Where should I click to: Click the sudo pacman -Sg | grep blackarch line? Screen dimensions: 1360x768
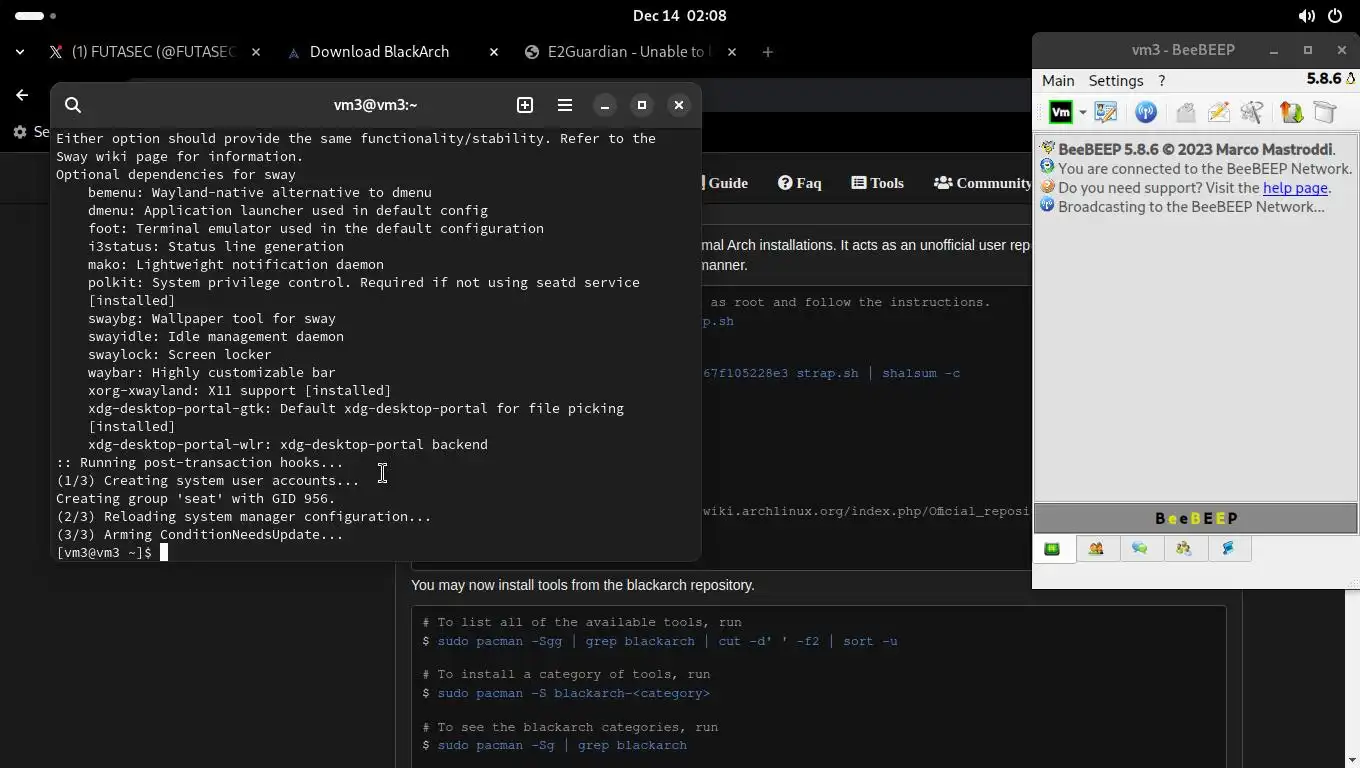(x=562, y=745)
